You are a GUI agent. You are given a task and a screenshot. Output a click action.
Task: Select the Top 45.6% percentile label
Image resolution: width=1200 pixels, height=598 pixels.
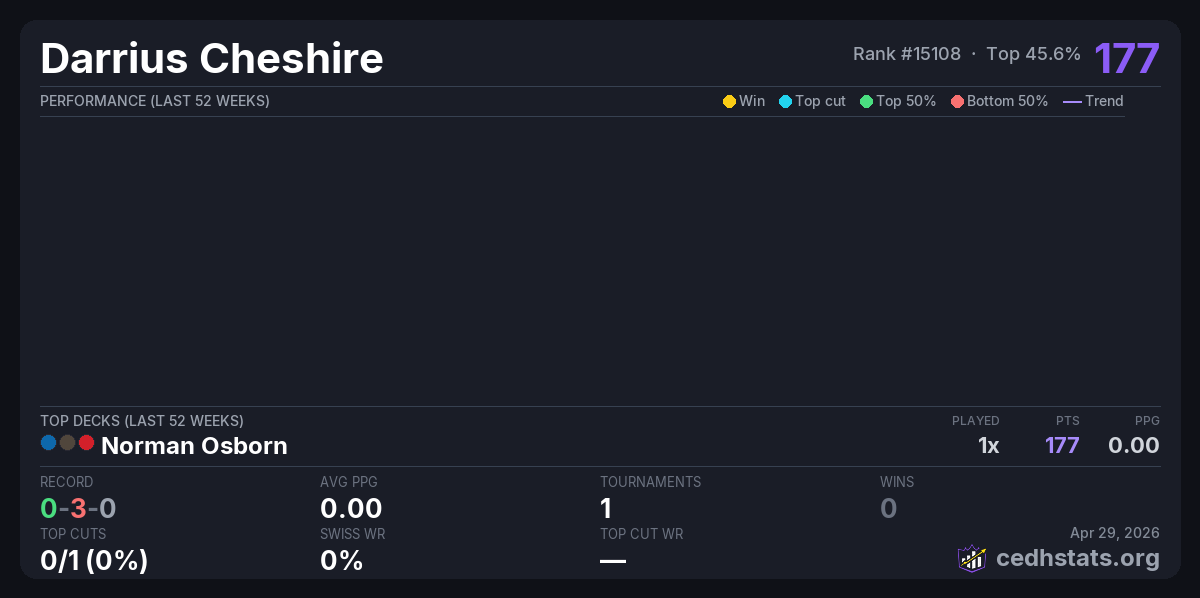click(1033, 54)
